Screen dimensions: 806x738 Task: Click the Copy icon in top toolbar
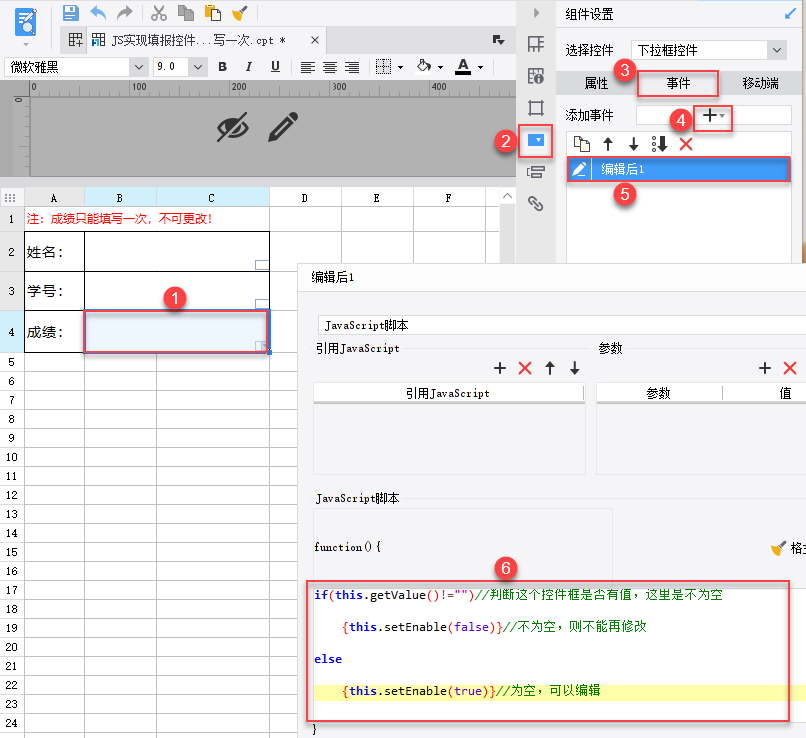(x=186, y=13)
